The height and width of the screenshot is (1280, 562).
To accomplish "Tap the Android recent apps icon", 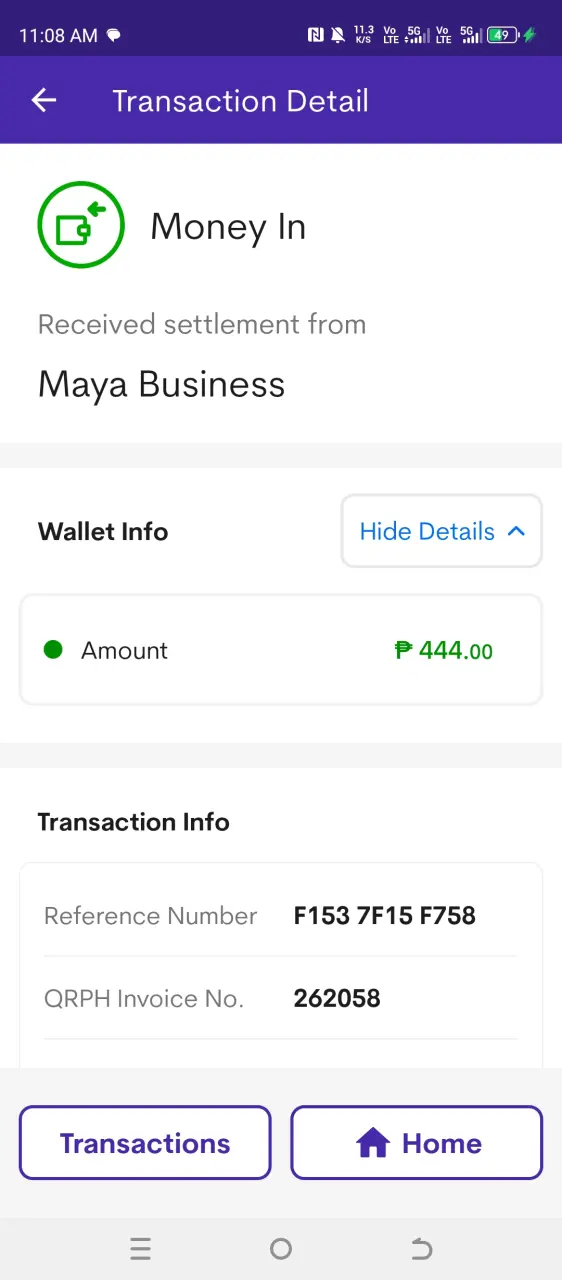I will [140, 1248].
